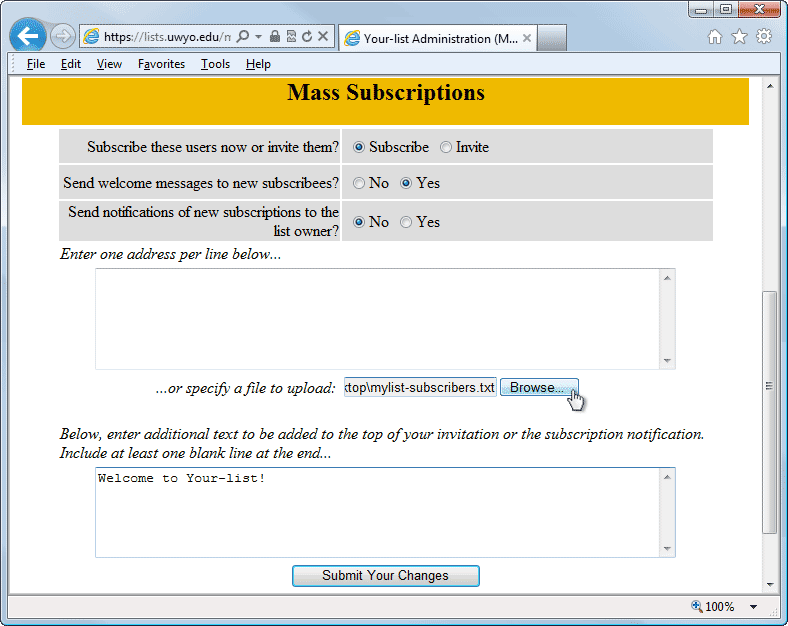Image resolution: width=788 pixels, height=626 pixels.
Task: Click the addresses box scroll up arrow
Action: tap(667, 278)
